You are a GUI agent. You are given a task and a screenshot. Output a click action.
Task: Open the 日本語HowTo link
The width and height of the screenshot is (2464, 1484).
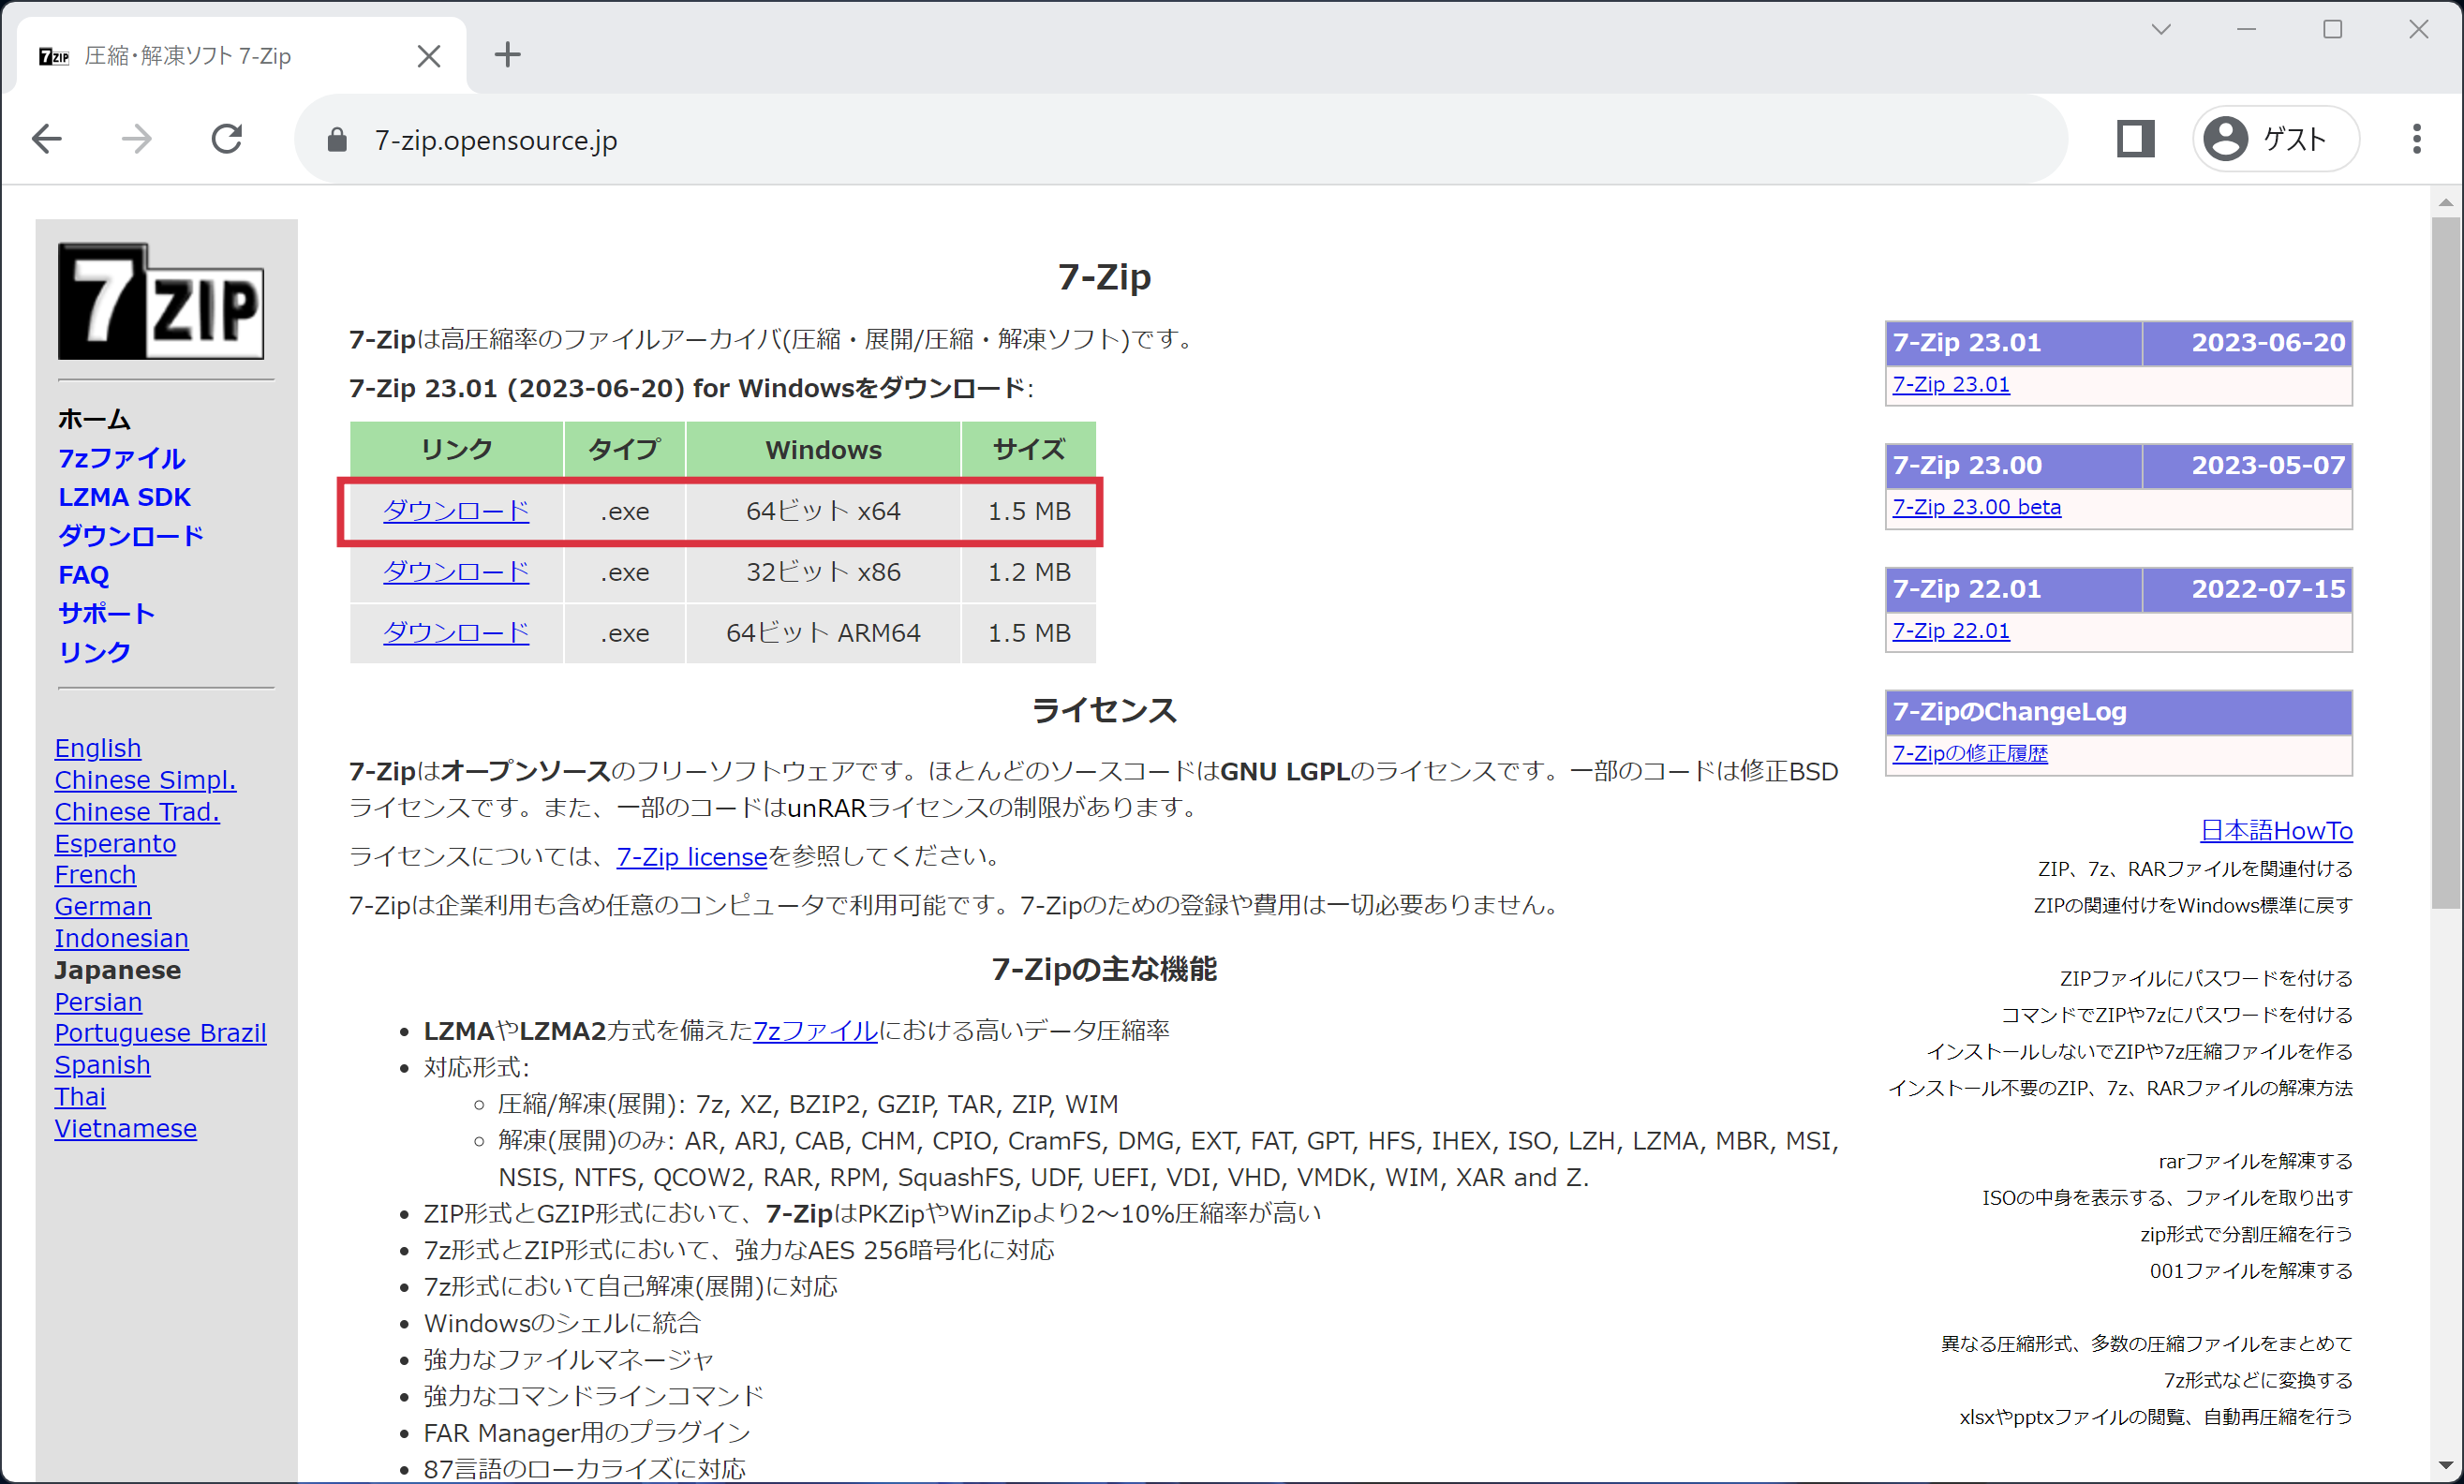tap(2276, 830)
